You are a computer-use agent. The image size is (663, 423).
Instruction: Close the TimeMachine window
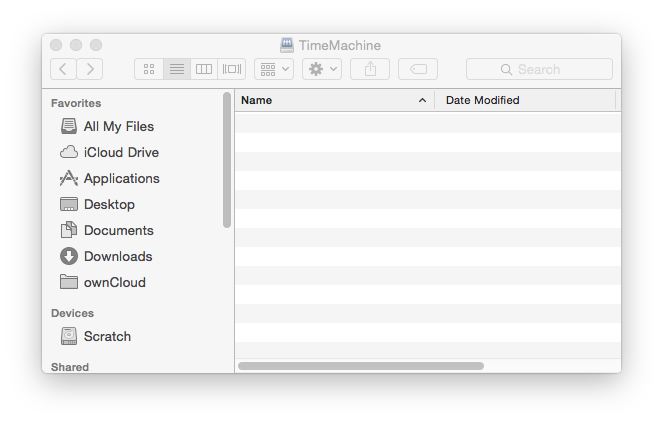pos(56,45)
